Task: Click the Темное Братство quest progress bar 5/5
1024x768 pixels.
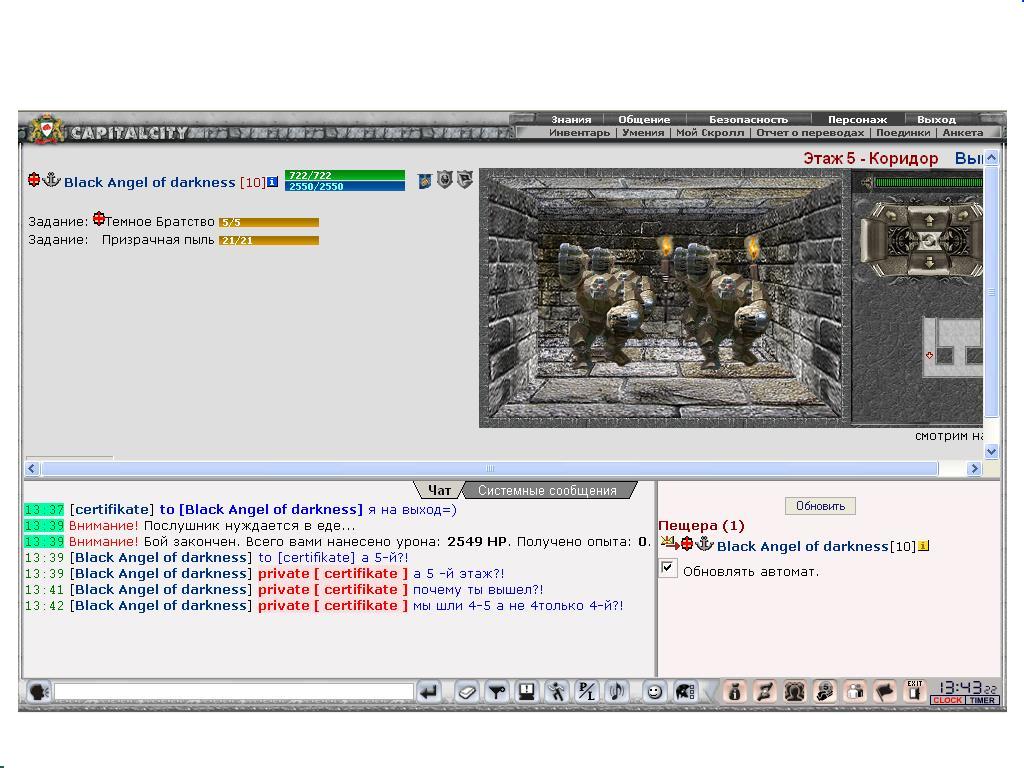Action: 268,222
